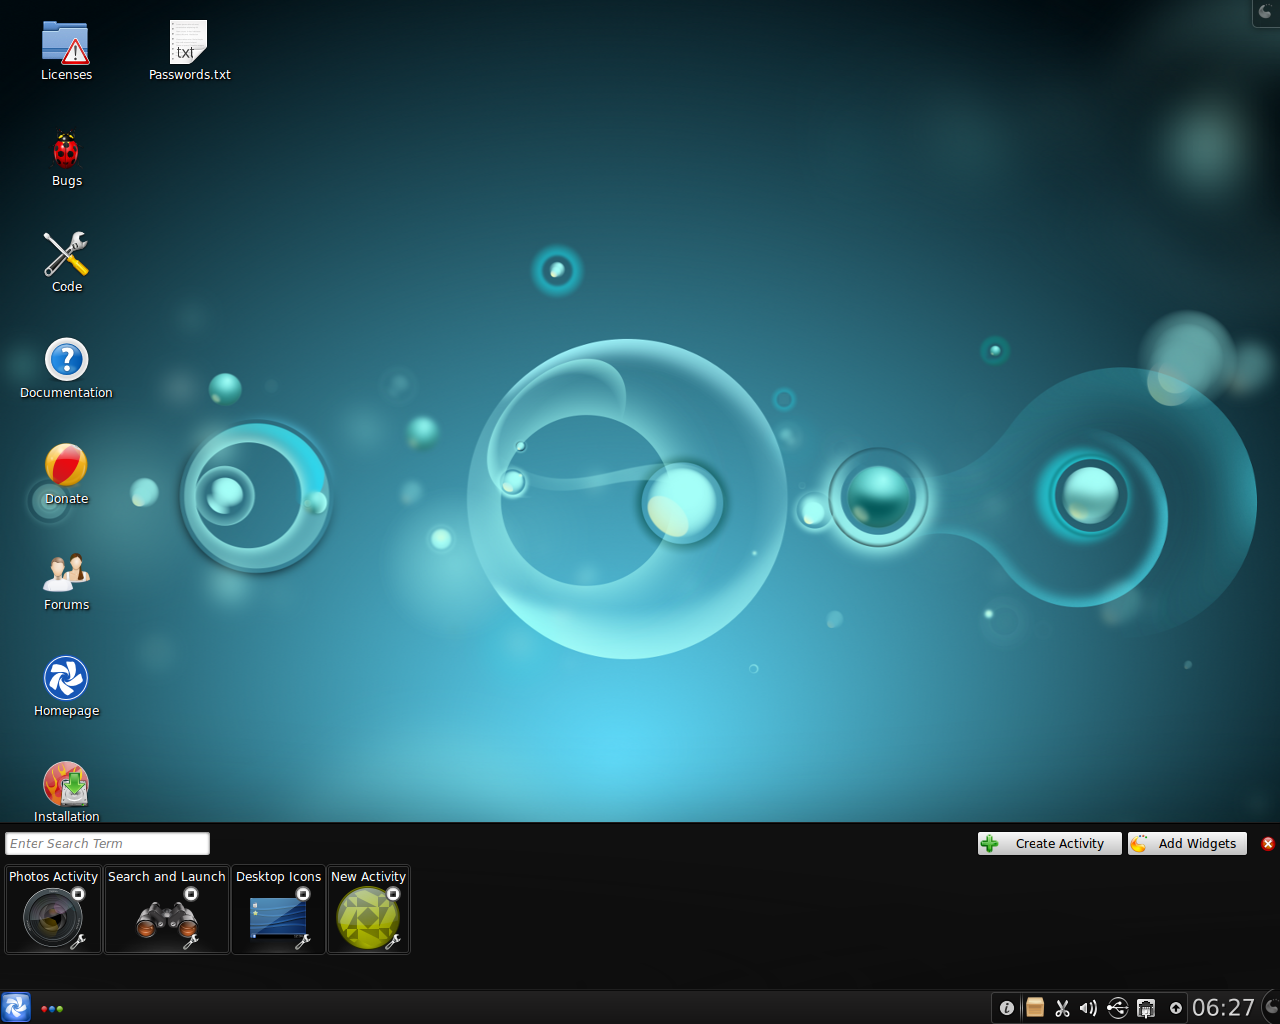
Task: Expand hidden system tray icons arrow
Action: (x=1176, y=1008)
